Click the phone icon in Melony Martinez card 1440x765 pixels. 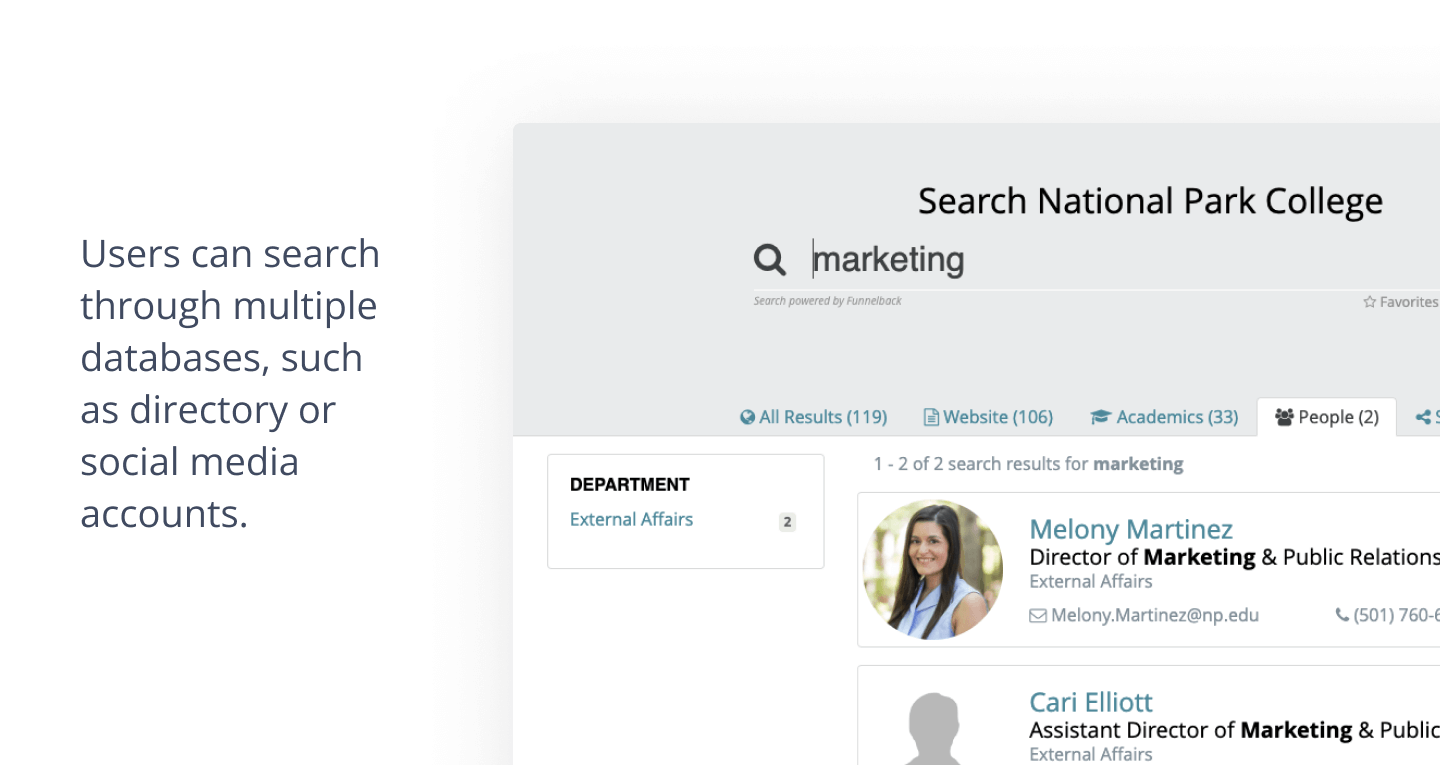[x=1342, y=615]
